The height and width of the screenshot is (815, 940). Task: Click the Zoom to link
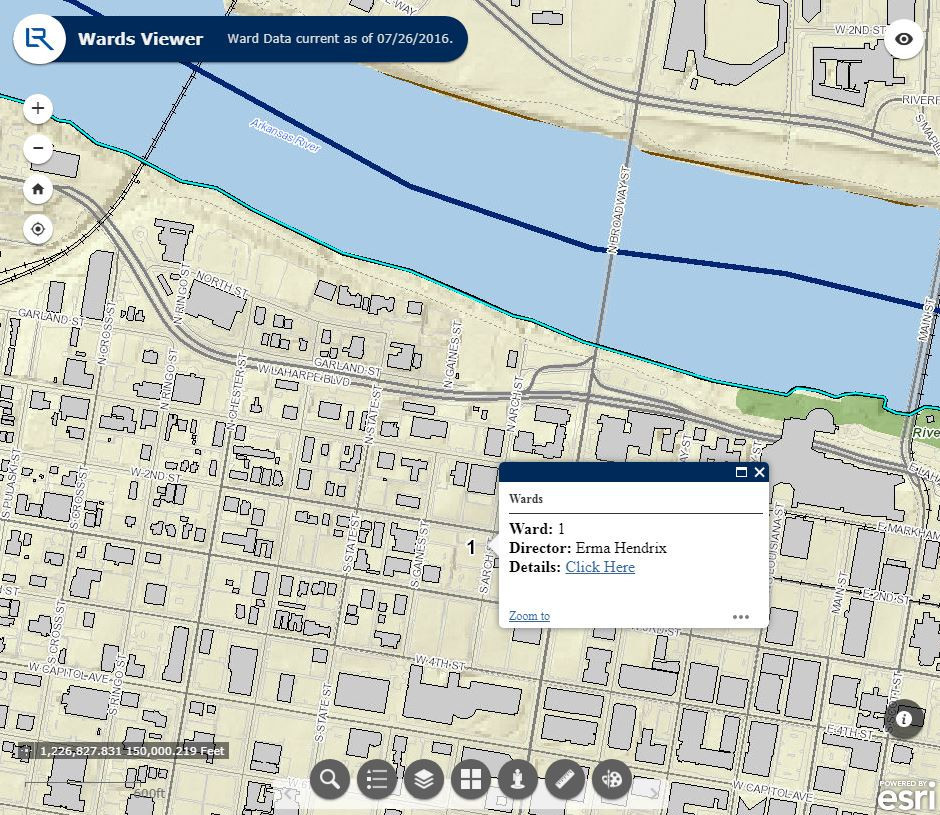[529, 616]
